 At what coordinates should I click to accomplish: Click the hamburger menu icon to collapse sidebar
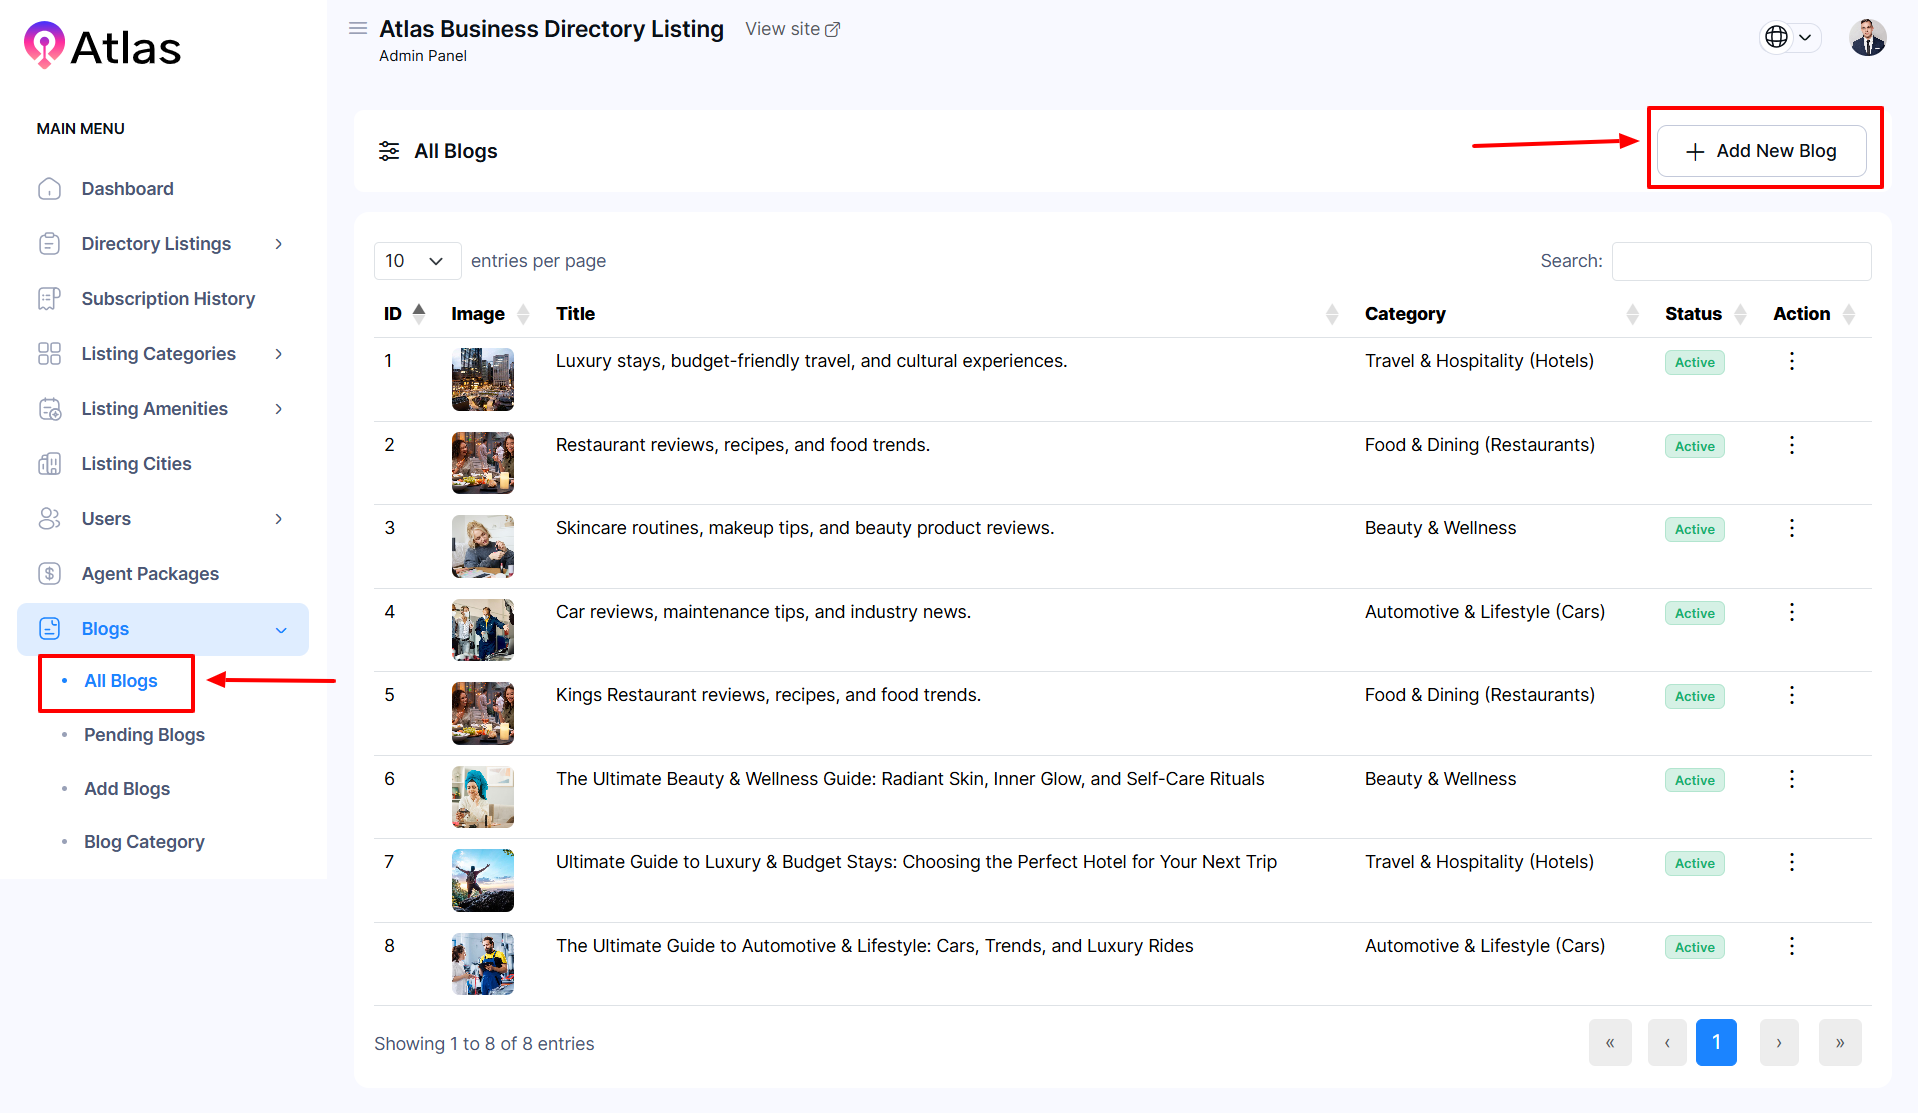click(357, 28)
